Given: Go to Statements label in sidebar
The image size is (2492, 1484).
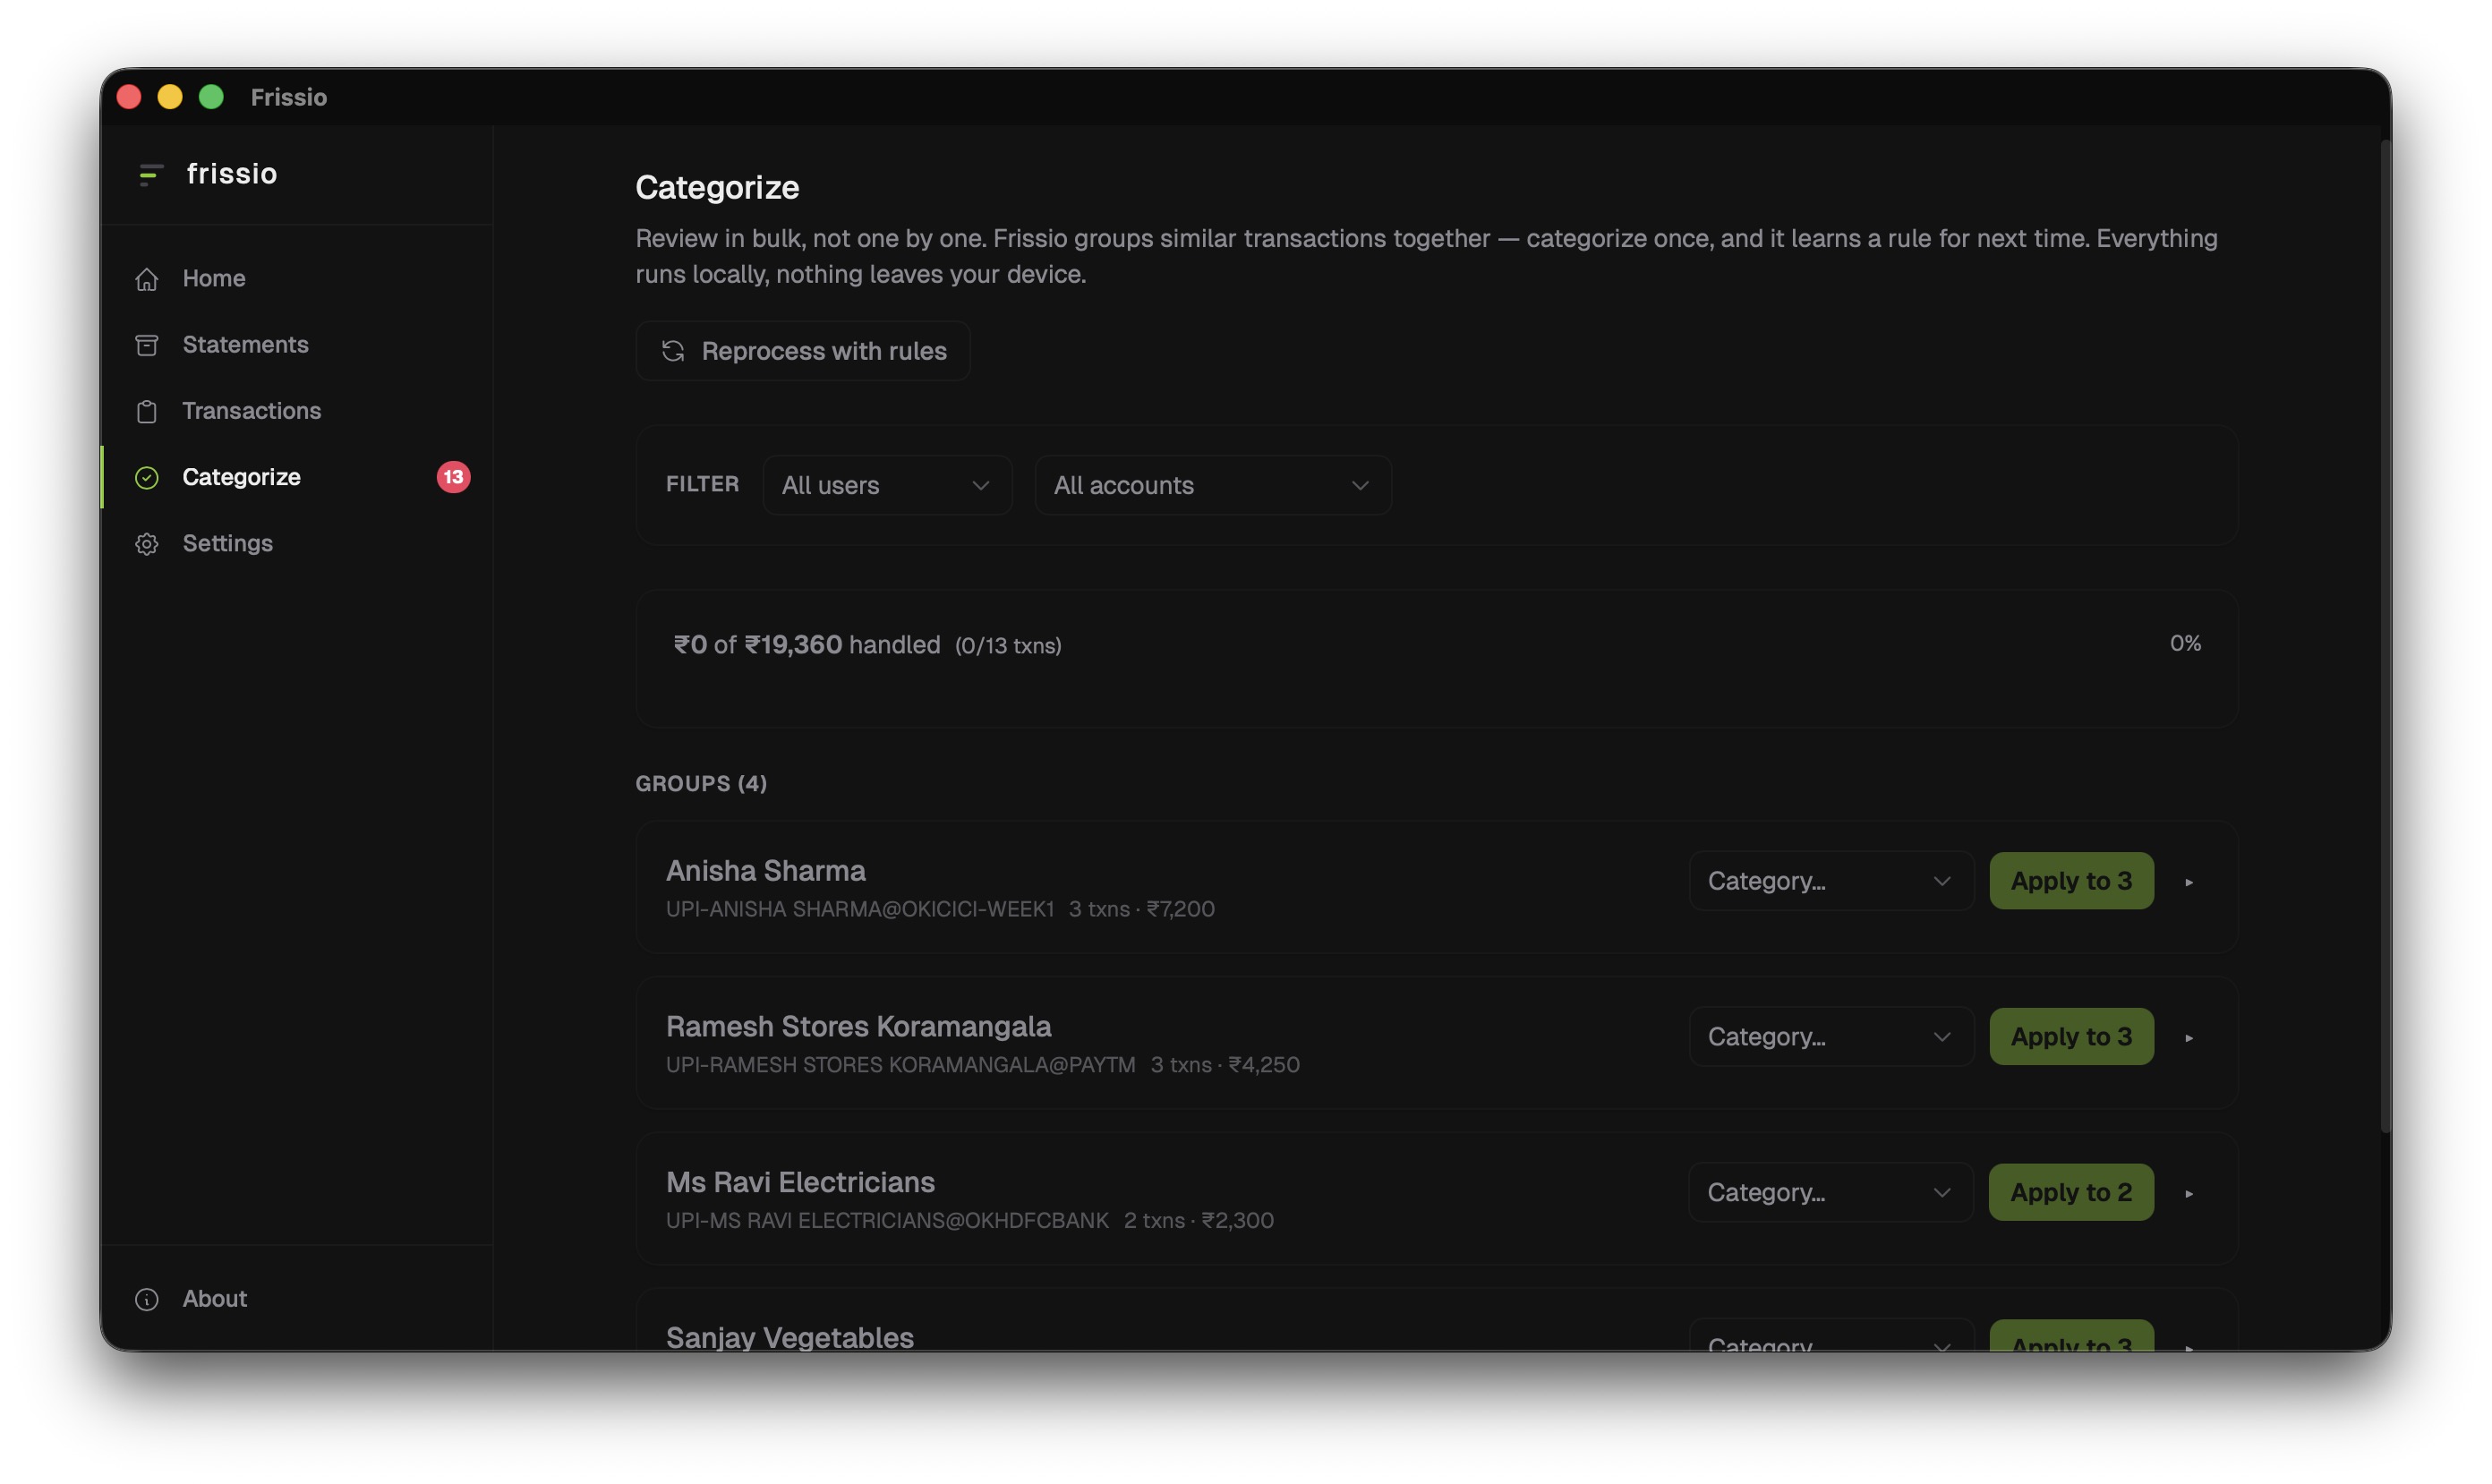Looking at the screenshot, I should [x=245, y=345].
